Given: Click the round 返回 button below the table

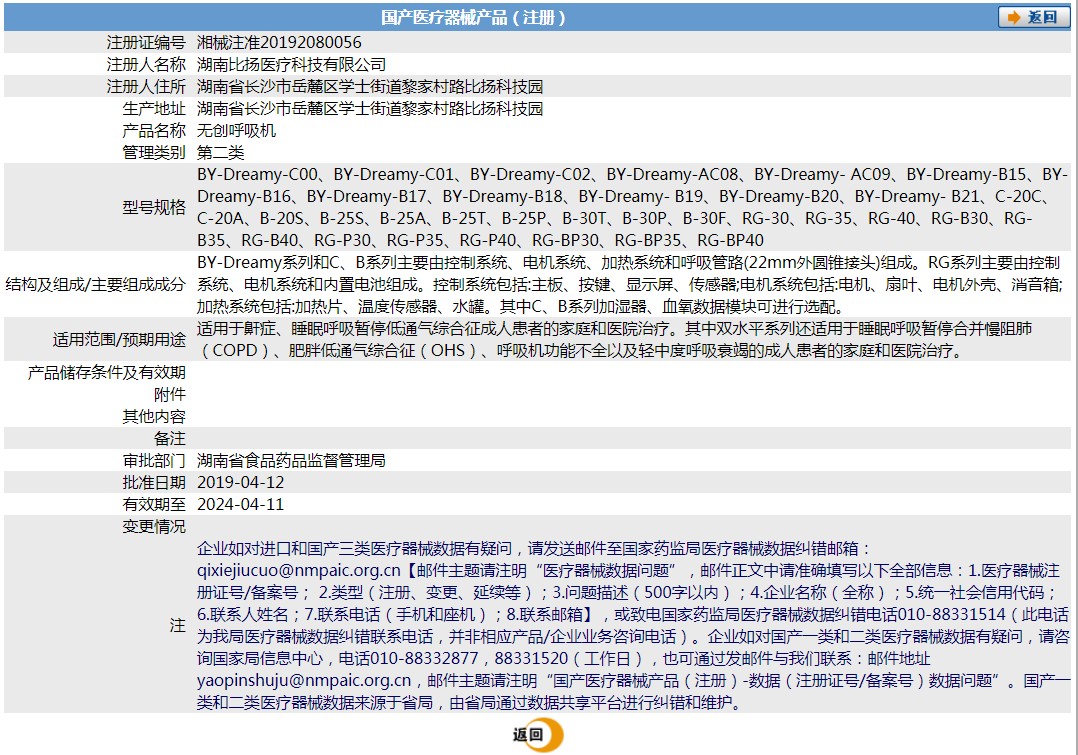Looking at the screenshot, I should (538, 734).
